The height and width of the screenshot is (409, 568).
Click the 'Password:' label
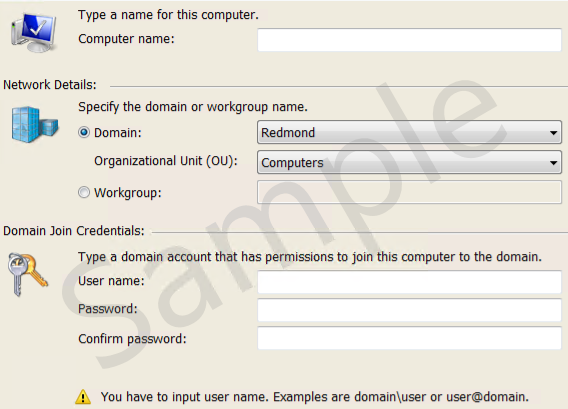pyautogui.click(x=108, y=309)
